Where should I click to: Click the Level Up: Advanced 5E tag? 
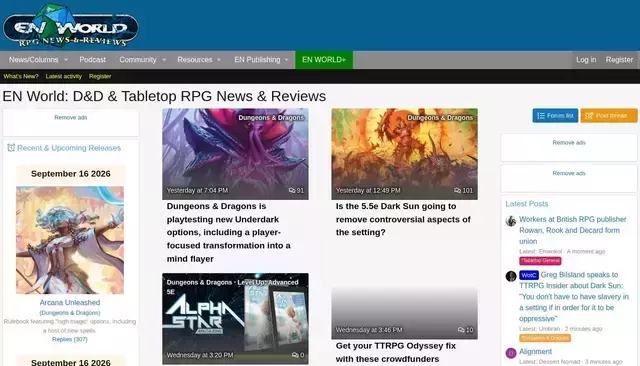(x=232, y=287)
